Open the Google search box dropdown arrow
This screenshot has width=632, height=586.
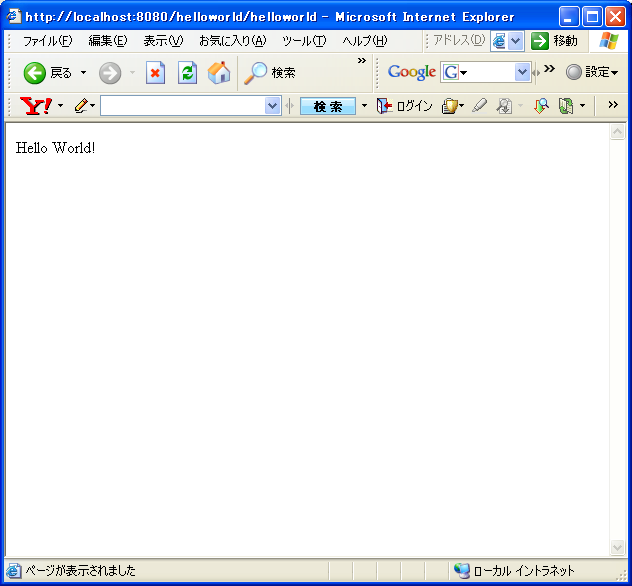click(522, 73)
